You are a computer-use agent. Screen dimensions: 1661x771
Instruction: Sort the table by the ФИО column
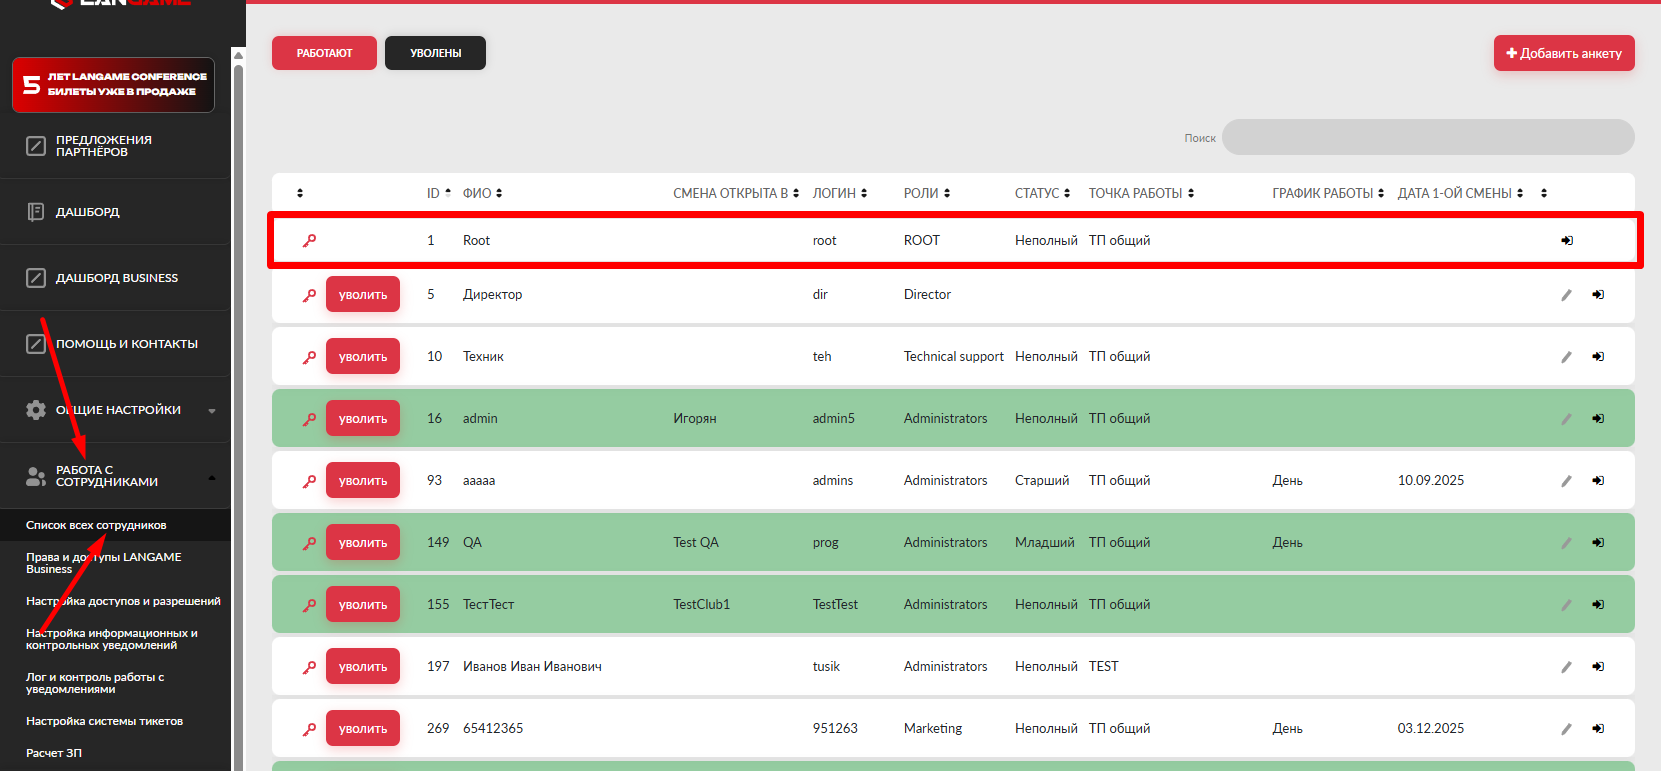tap(482, 193)
